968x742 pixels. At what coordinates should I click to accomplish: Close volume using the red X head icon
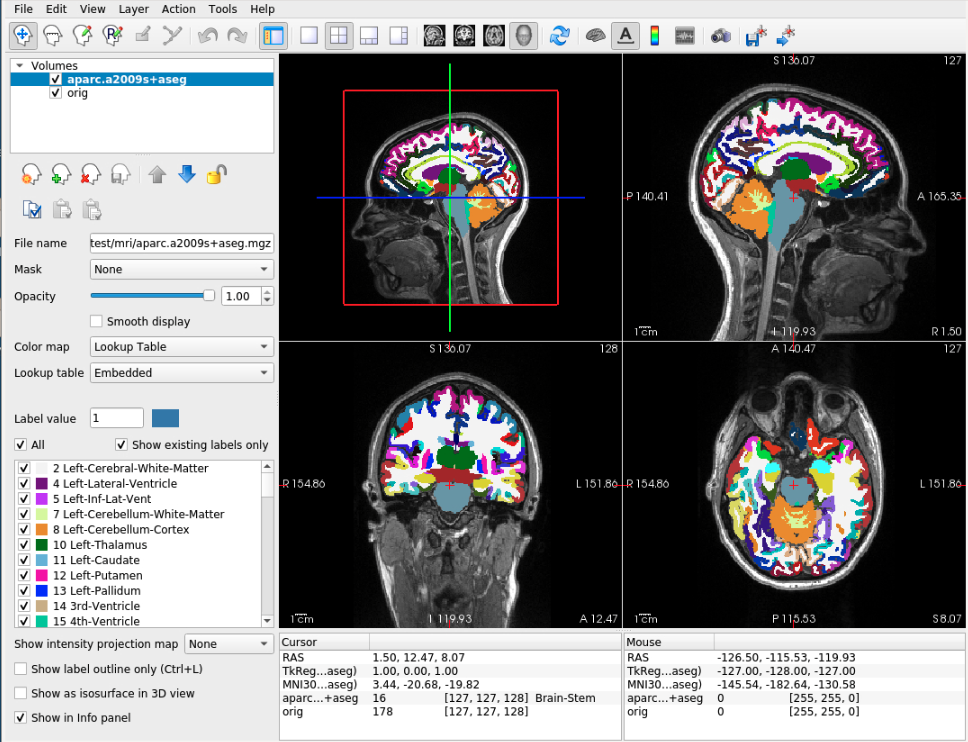(91, 174)
